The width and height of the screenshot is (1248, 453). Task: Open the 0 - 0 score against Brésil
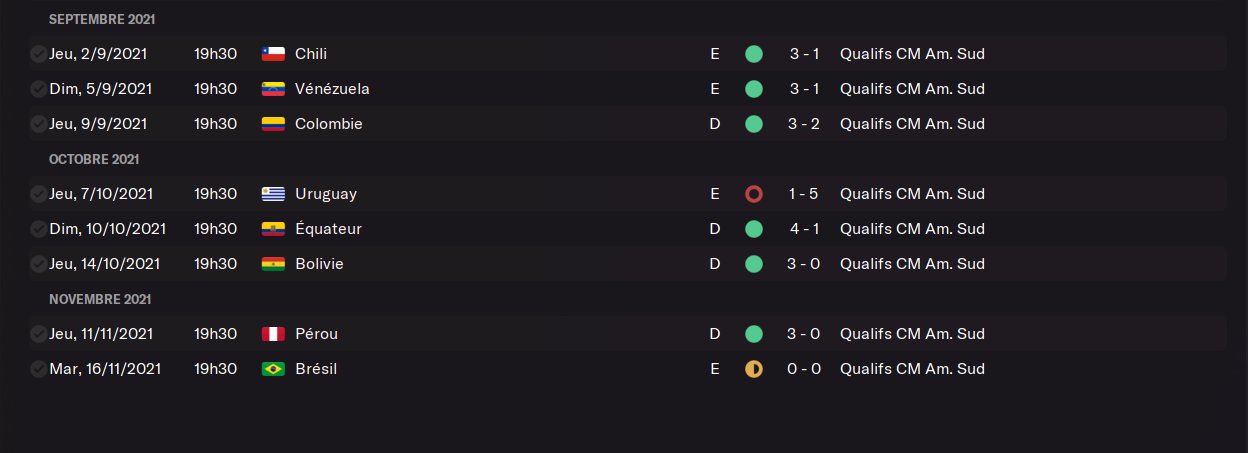point(804,369)
